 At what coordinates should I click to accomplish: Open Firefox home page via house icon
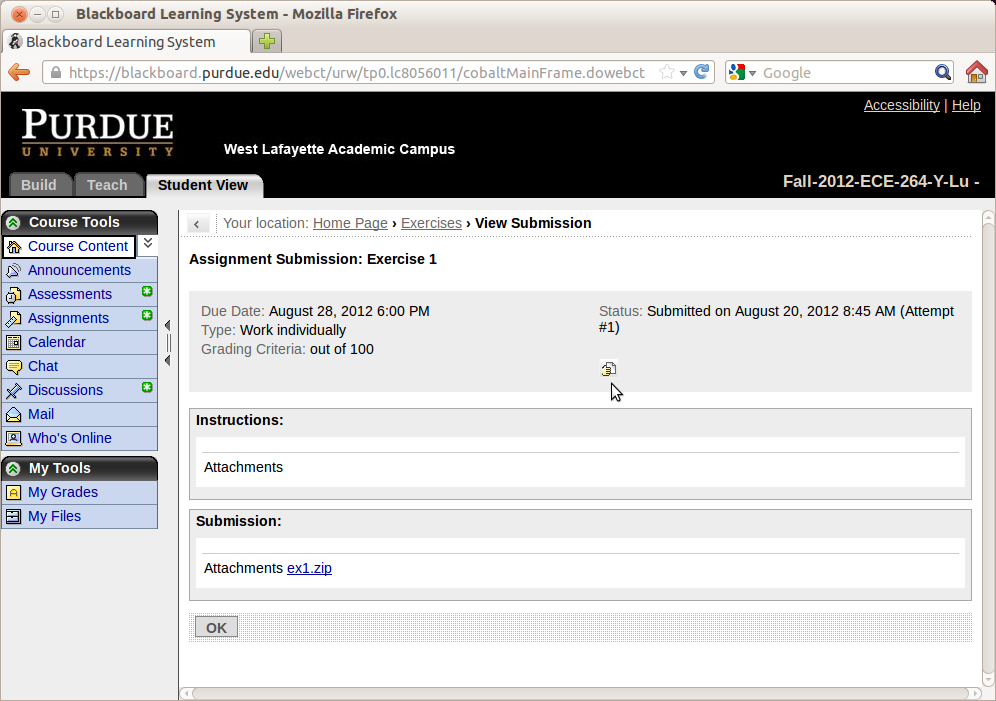pyautogui.click(x=976, y=72)
